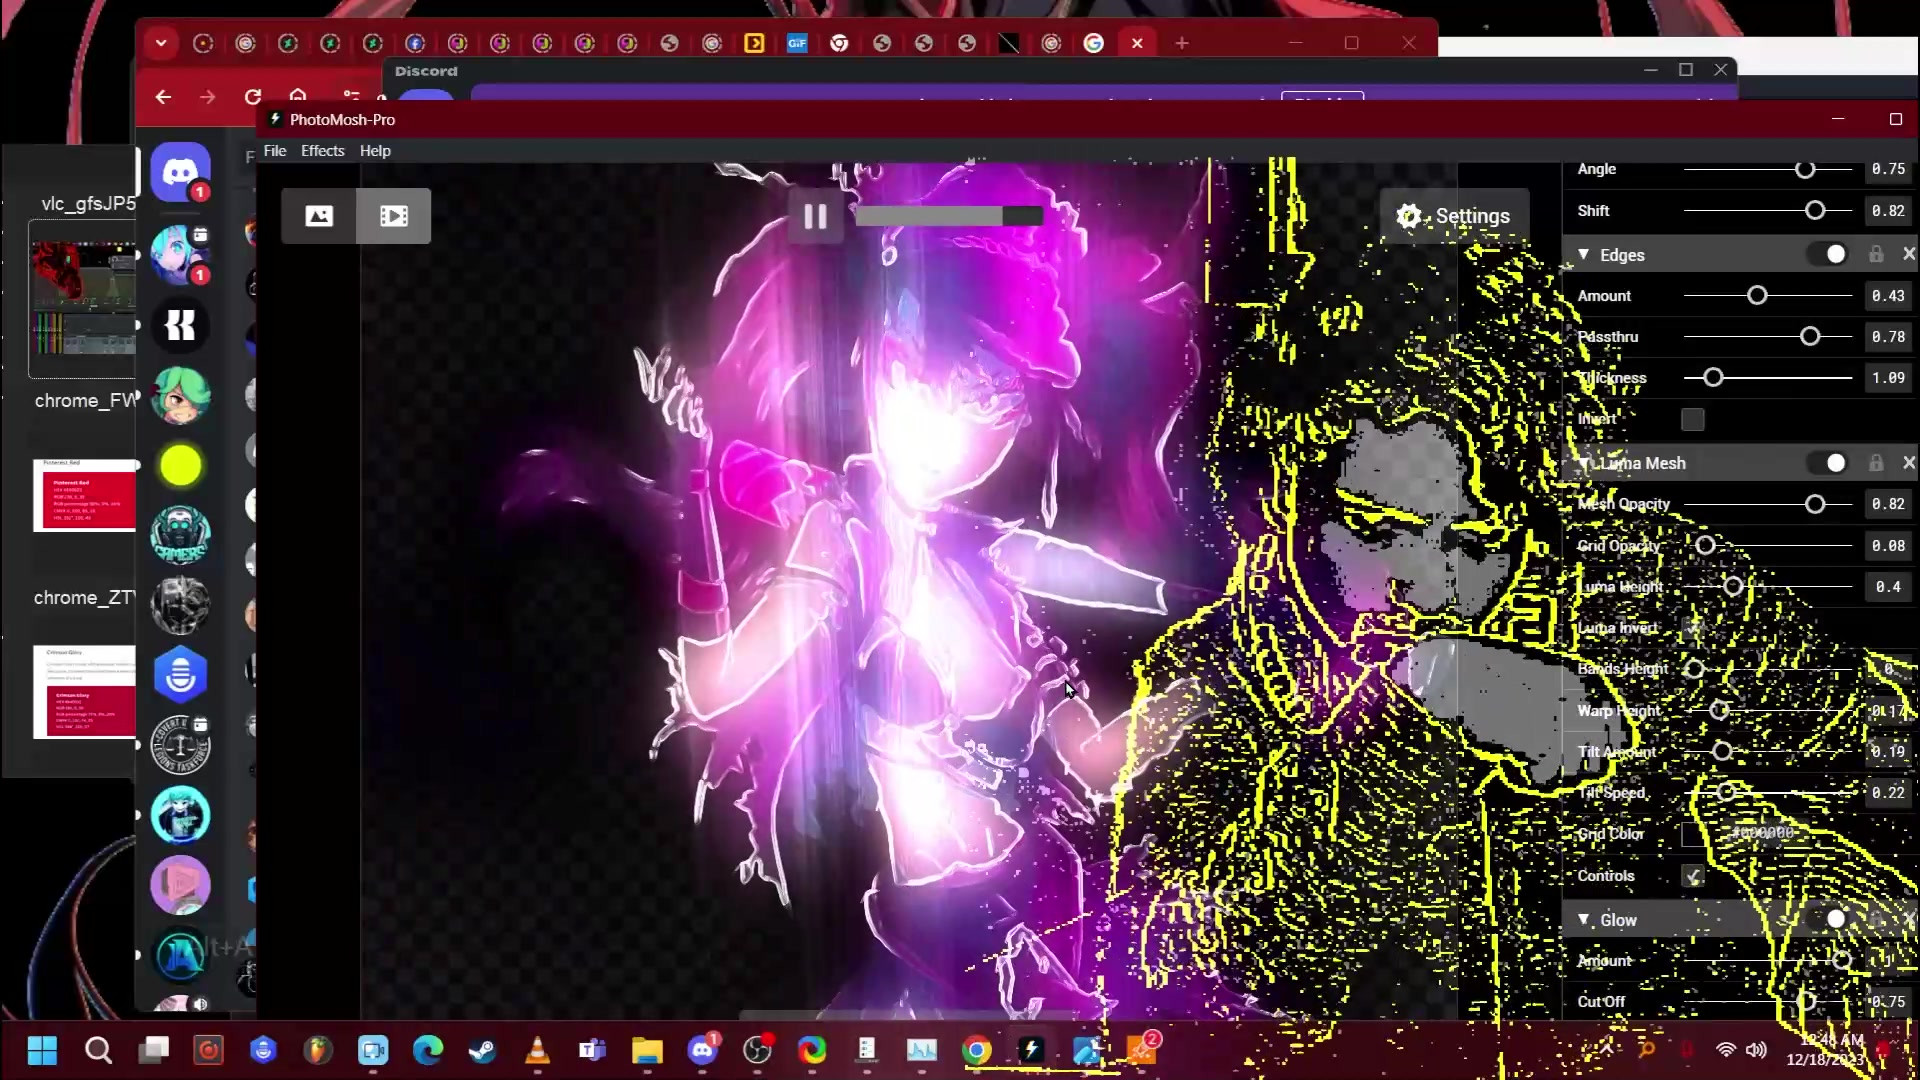Adjust the Angle slider handle
The width and height of the screenshot is (1920, 1080).
click(1805, 170)
